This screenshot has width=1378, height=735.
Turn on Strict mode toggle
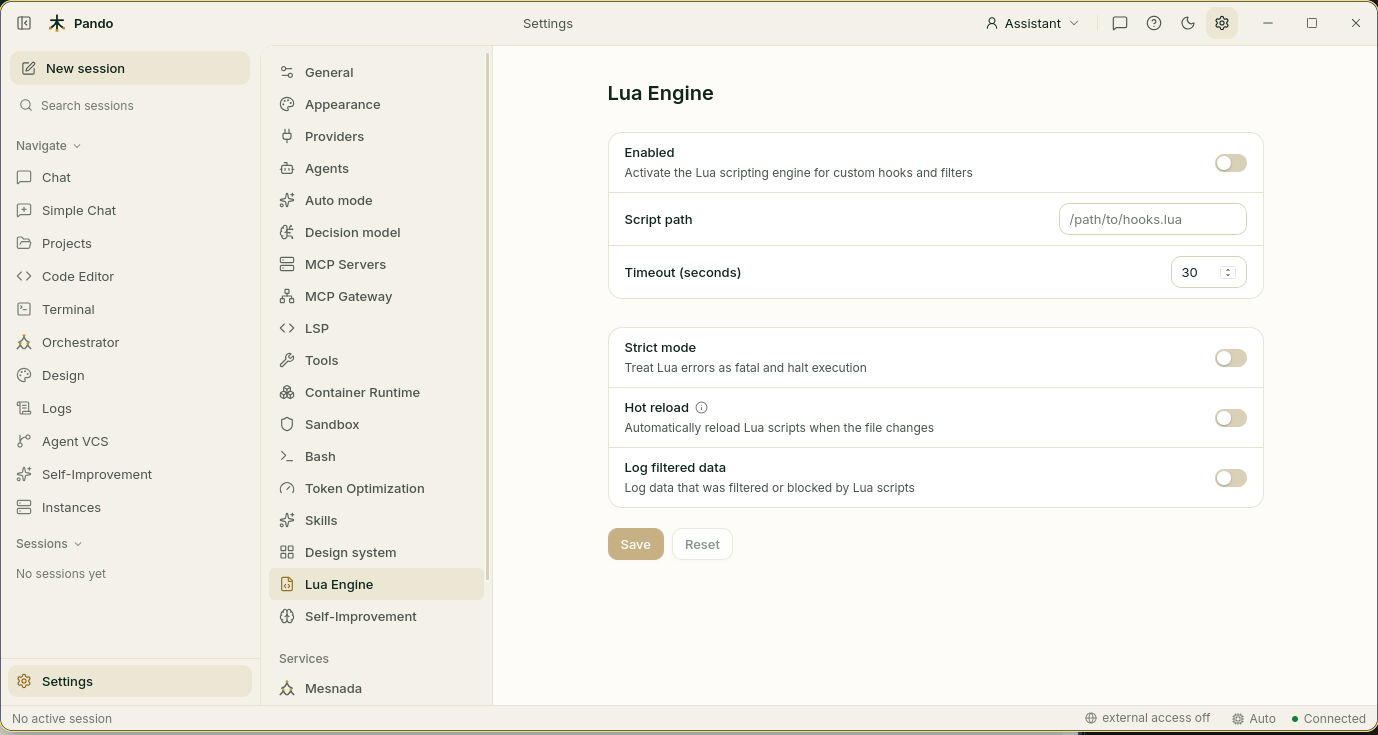tap(1230, 358)
